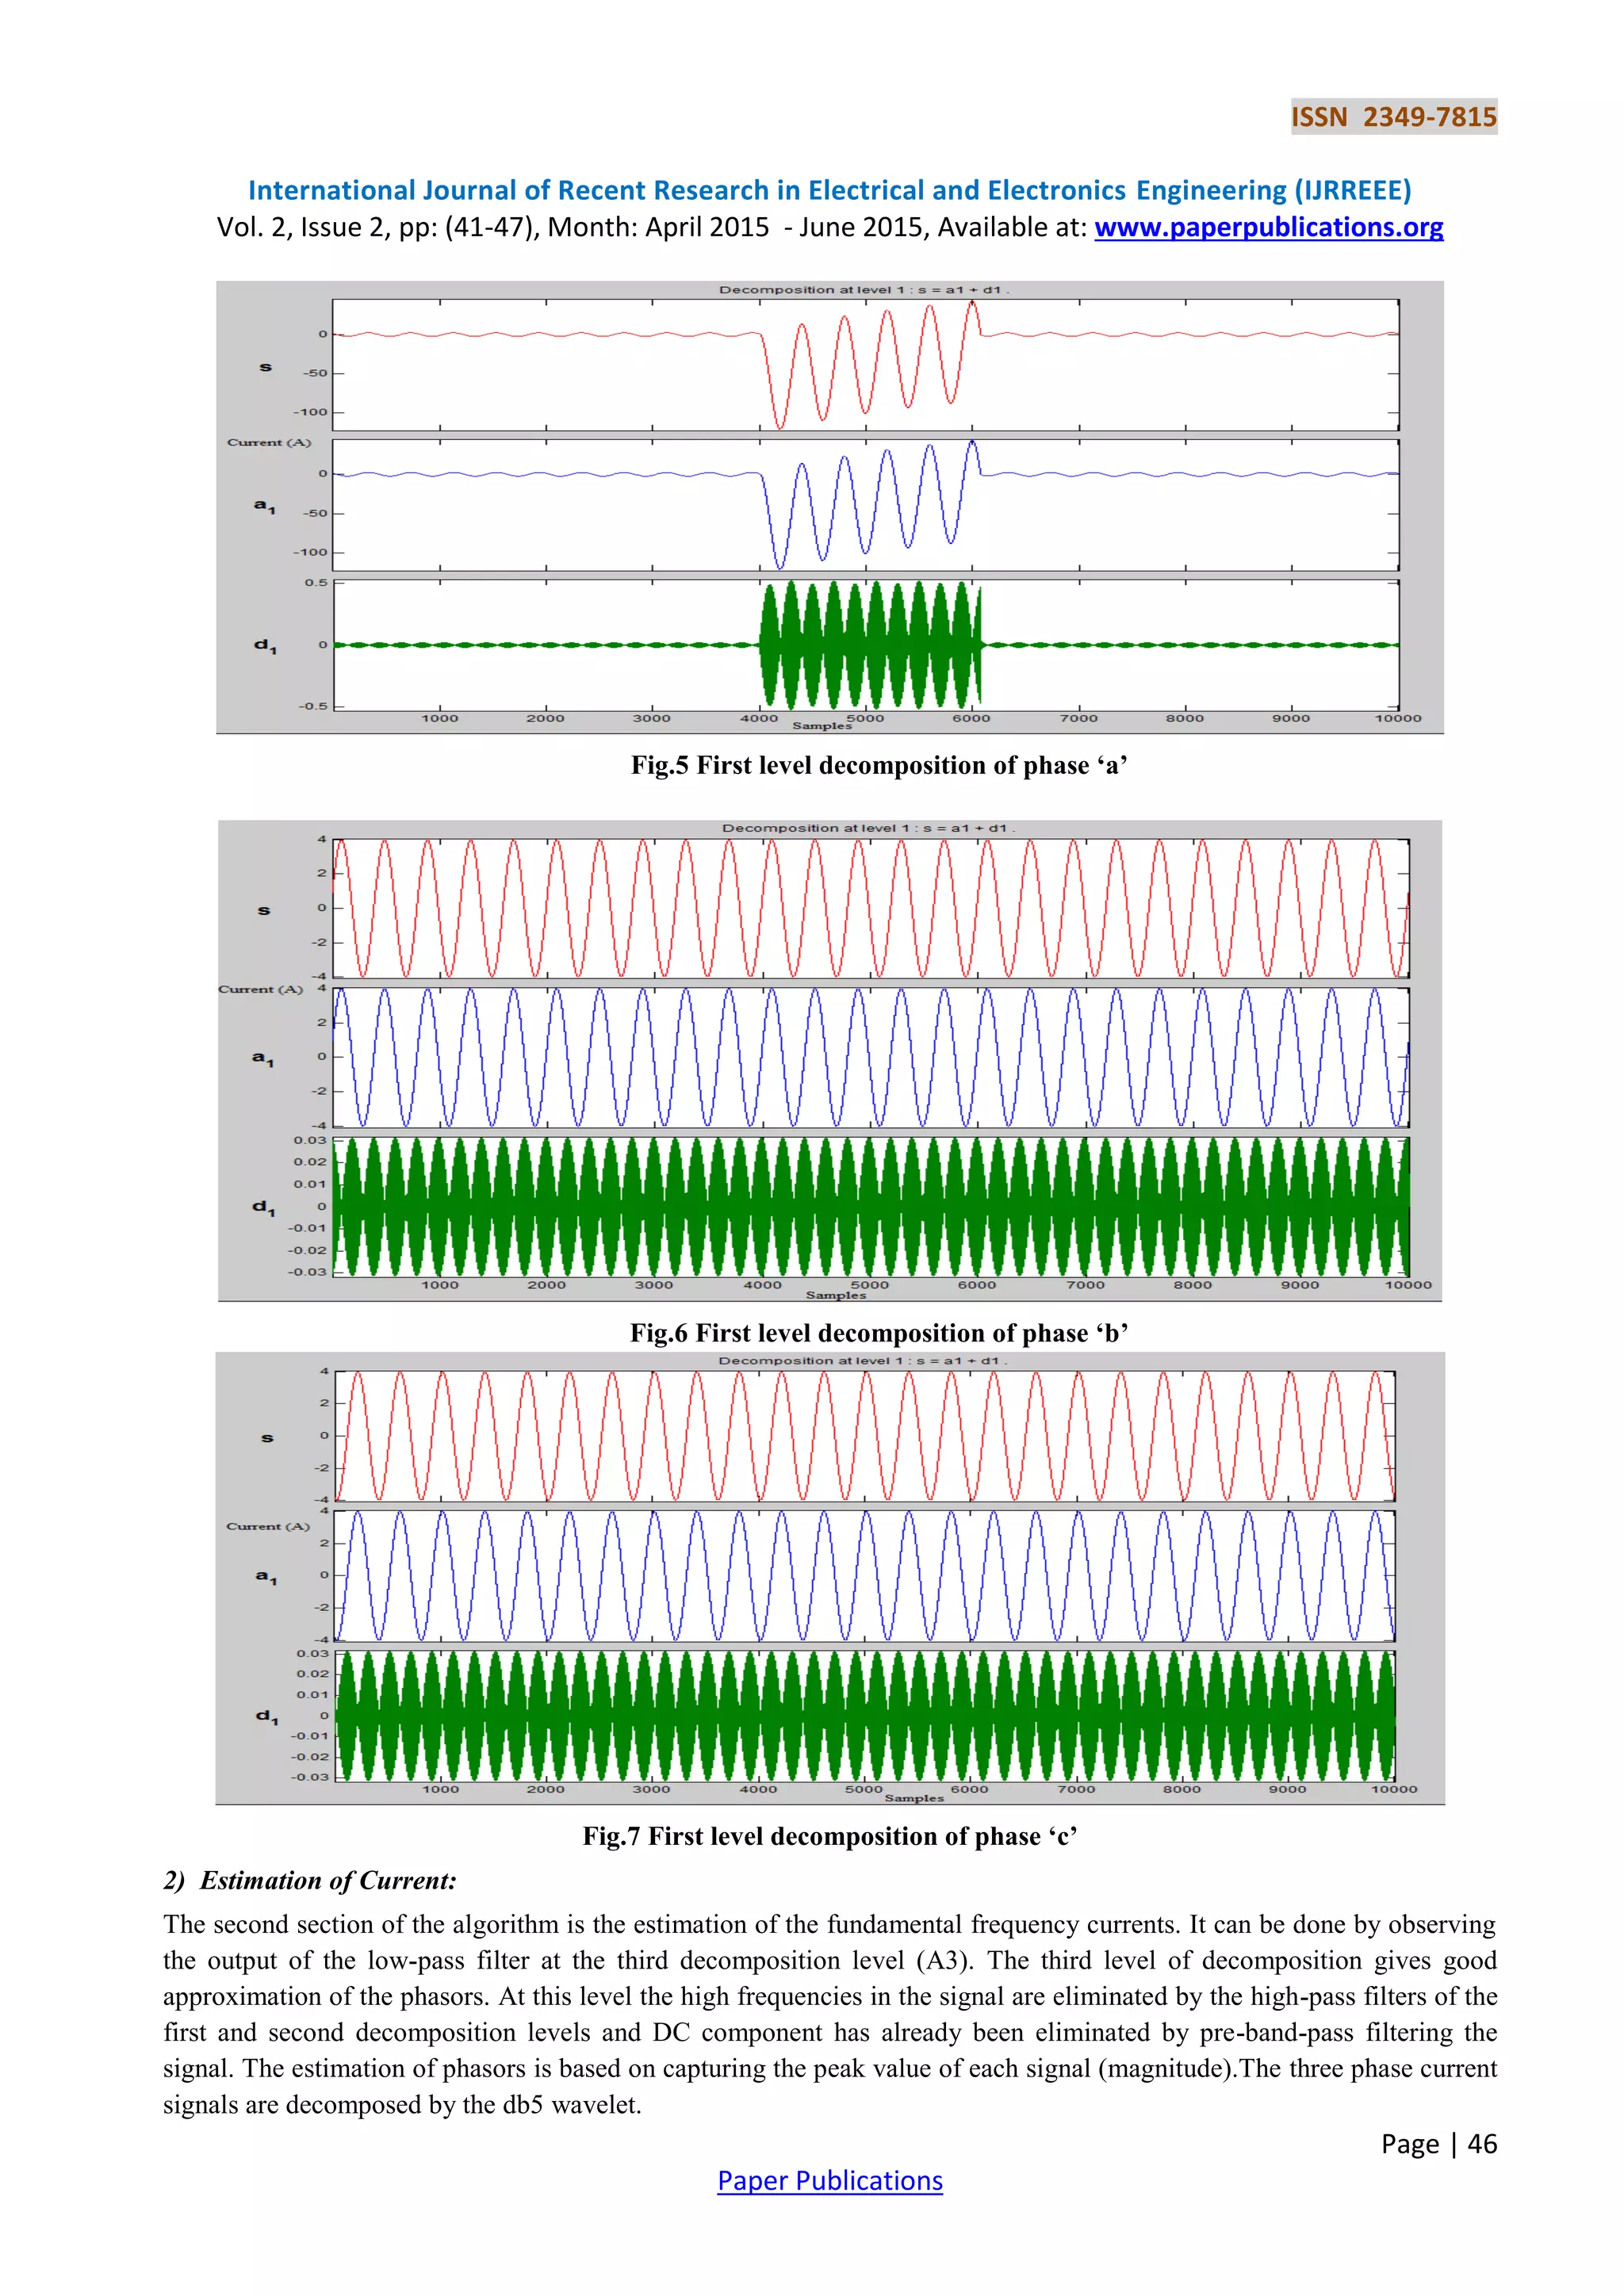
Task: Click the green d1 plot in Fig.7
Action: pyautogui.click(x=865, y=1716)
